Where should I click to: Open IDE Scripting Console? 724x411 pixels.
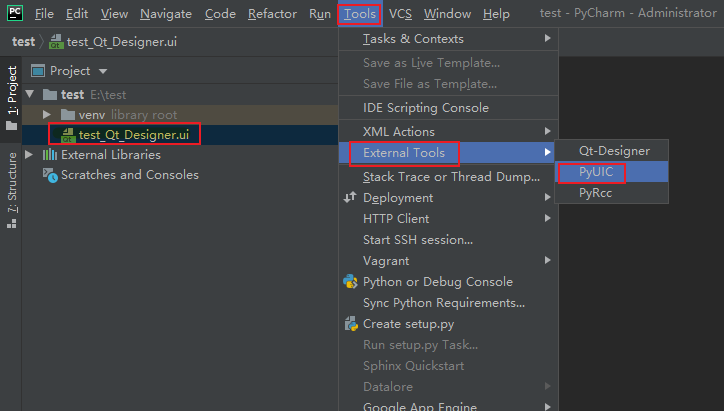(448, 108)
